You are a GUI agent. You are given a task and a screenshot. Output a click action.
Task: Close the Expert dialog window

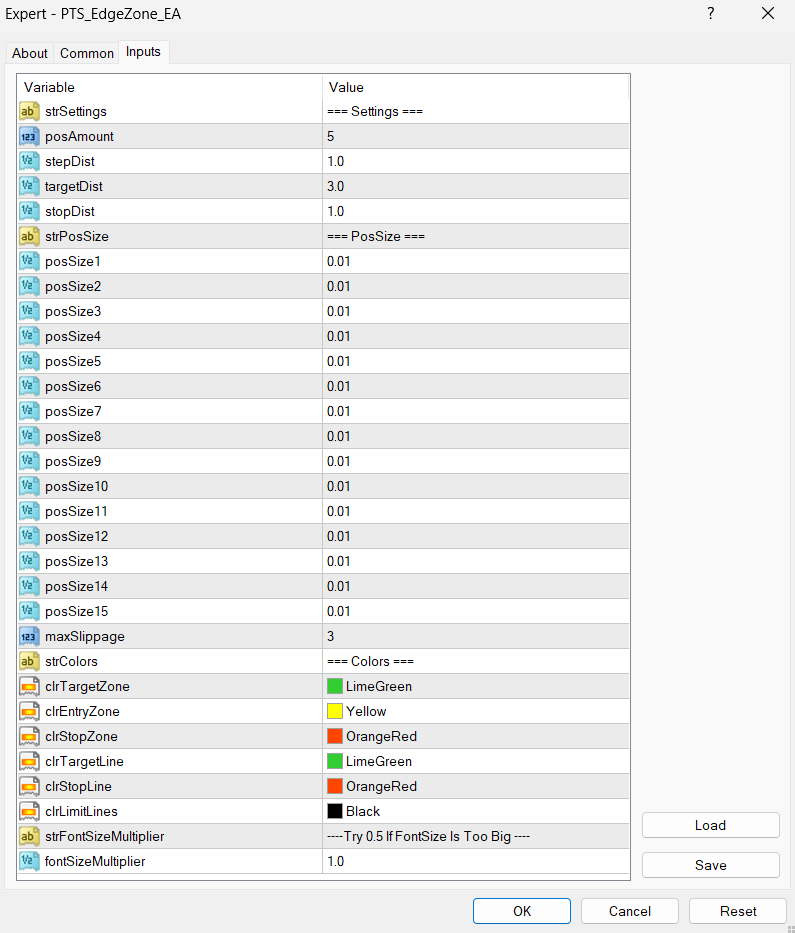pos(768,14)
